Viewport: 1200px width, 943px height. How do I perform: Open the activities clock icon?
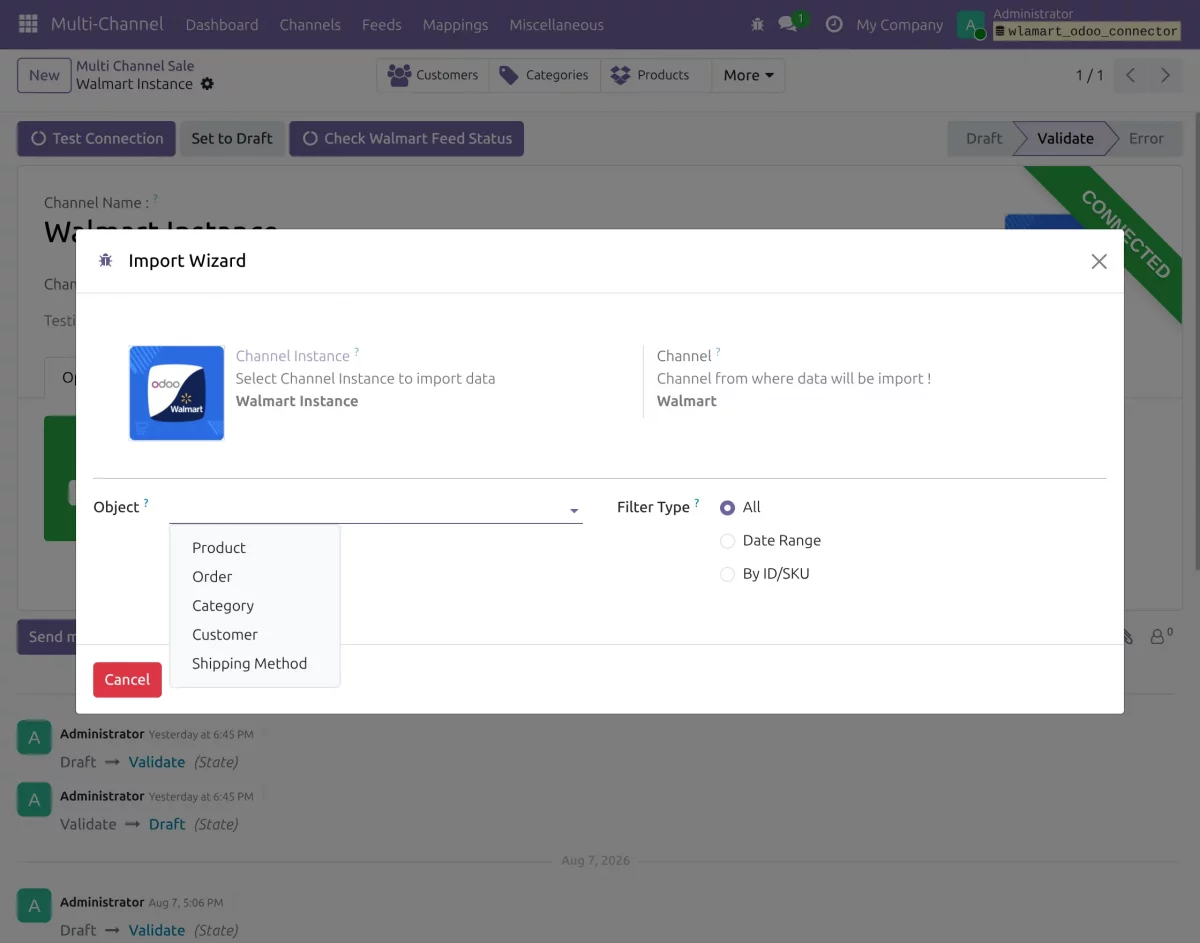834,24
